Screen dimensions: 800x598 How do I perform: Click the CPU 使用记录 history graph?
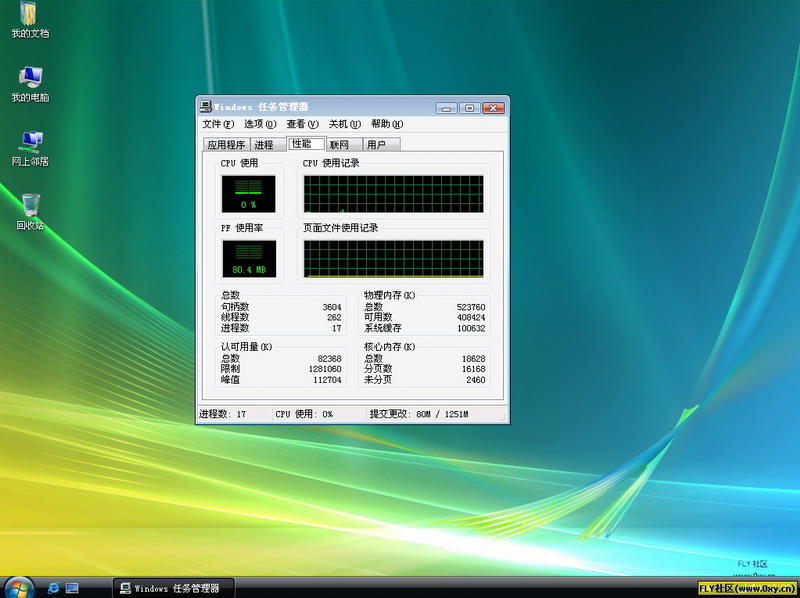pos(393,194)
